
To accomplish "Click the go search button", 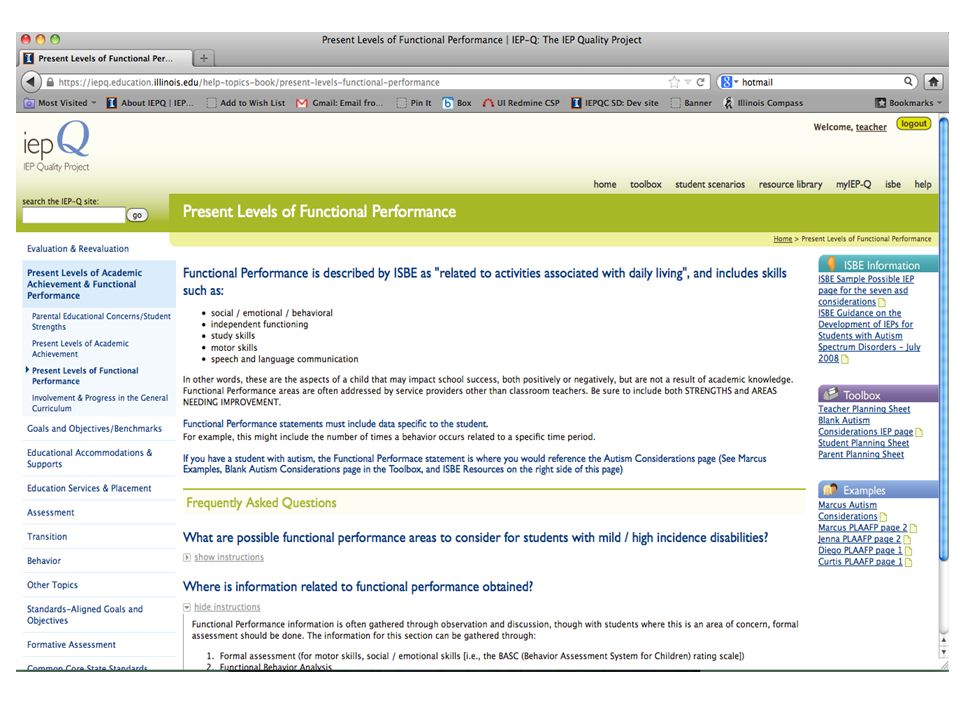I will (x=137, y=215).
